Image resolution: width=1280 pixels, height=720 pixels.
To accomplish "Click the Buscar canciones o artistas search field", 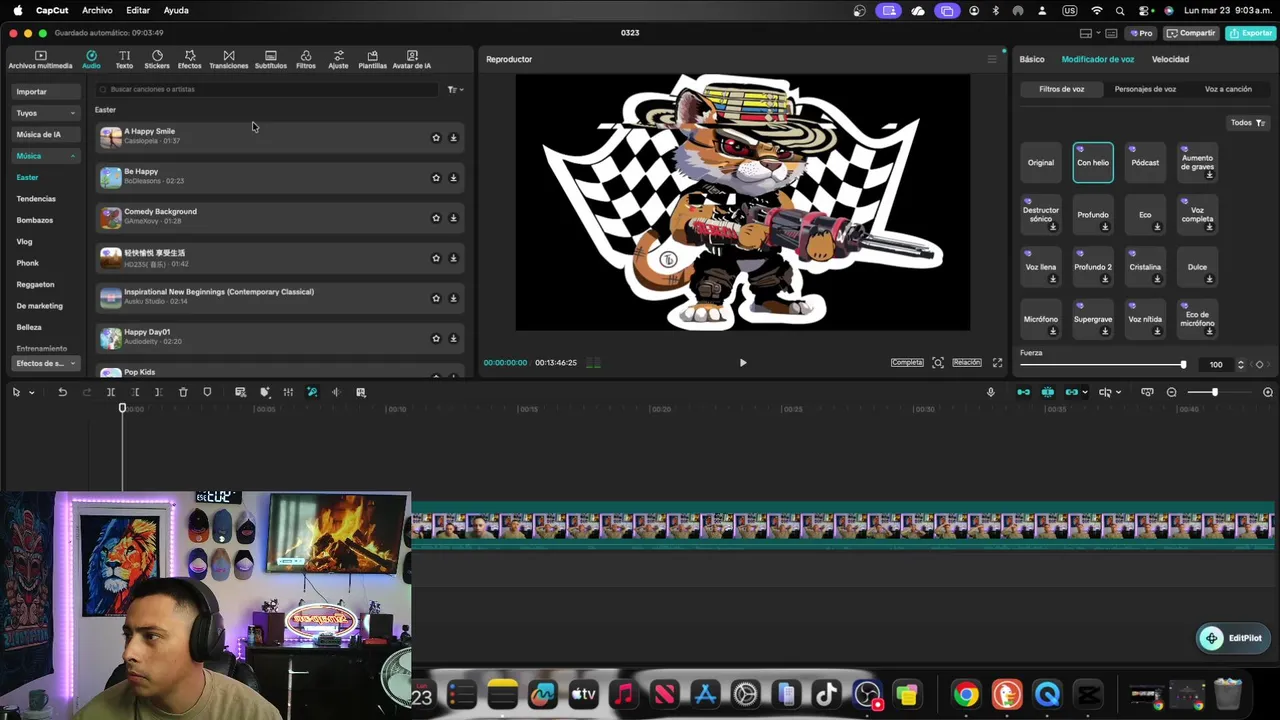I will (266, 90).
